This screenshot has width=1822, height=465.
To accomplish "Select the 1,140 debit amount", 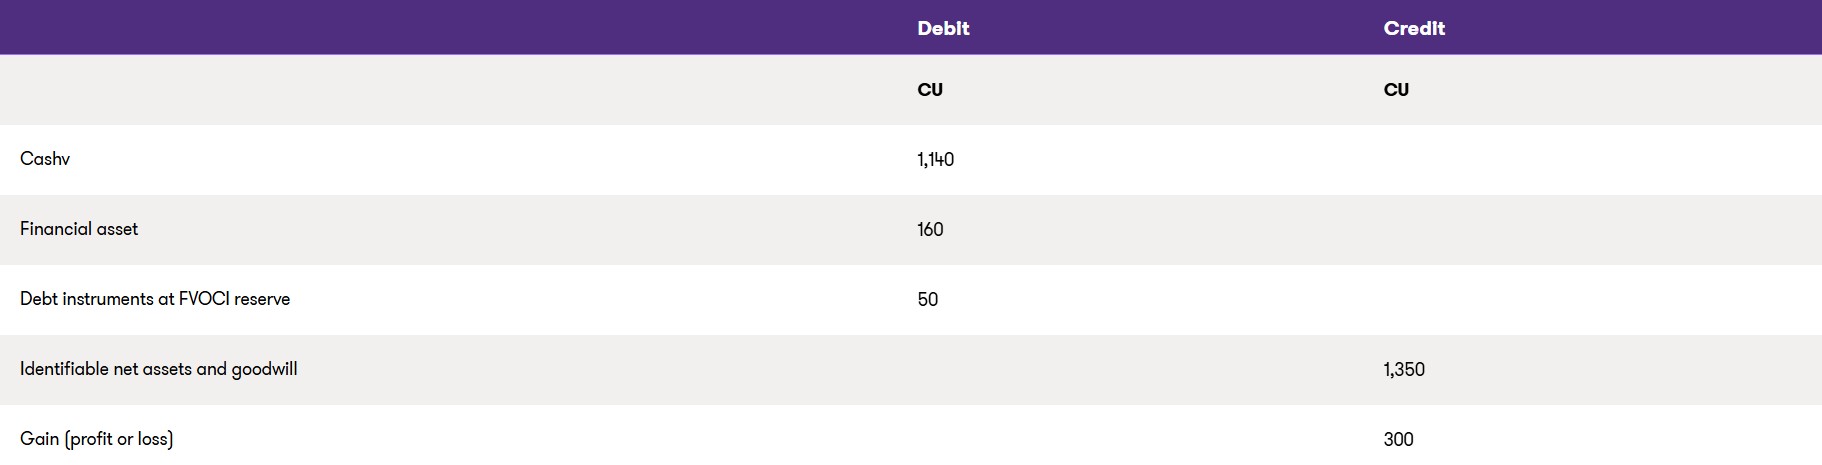I will 935,159.
